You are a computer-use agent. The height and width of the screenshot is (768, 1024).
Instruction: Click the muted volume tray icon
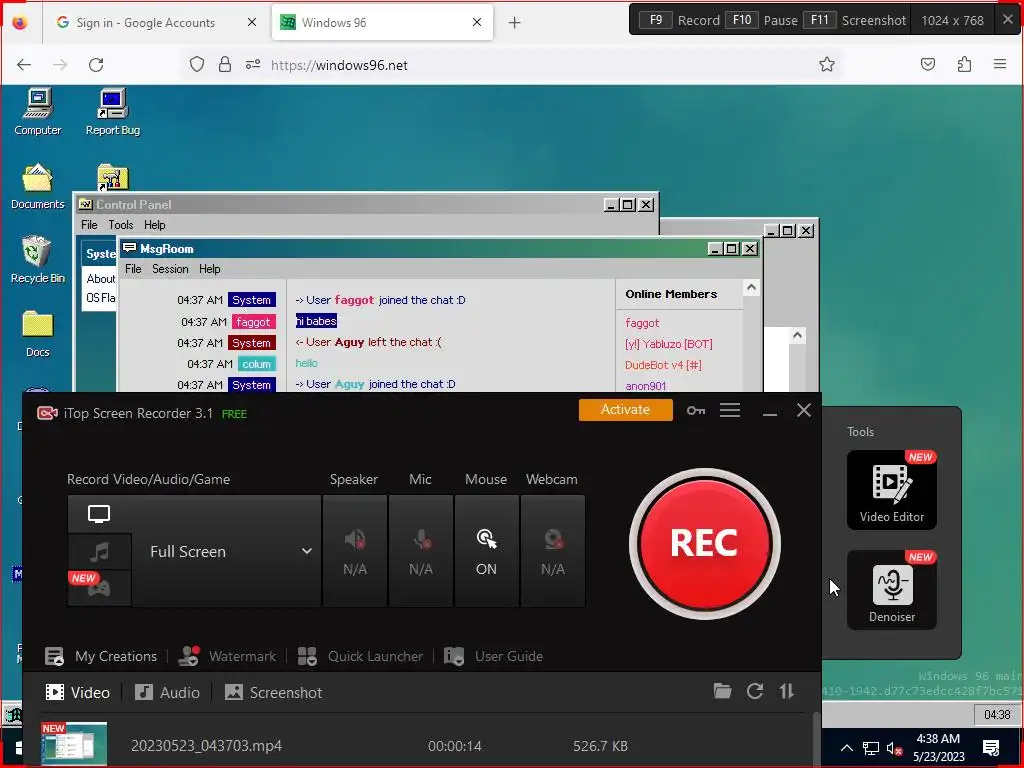(895, 748)
